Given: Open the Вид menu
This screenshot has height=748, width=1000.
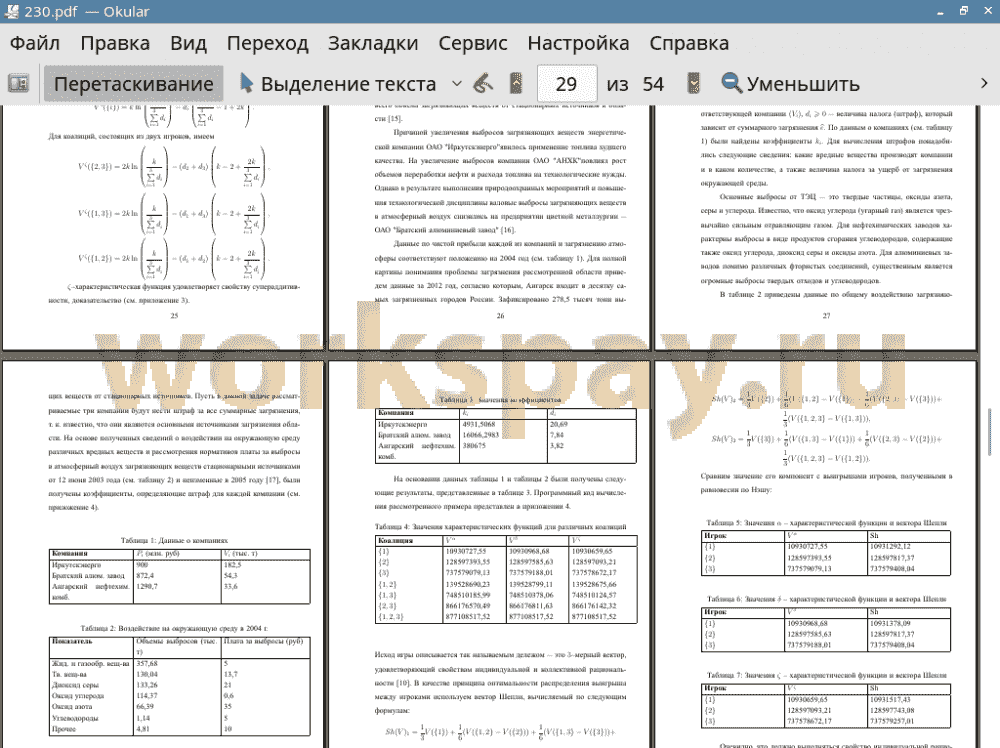Looking at the screenshot, I should pyautogui.click(x=188, y=43).
